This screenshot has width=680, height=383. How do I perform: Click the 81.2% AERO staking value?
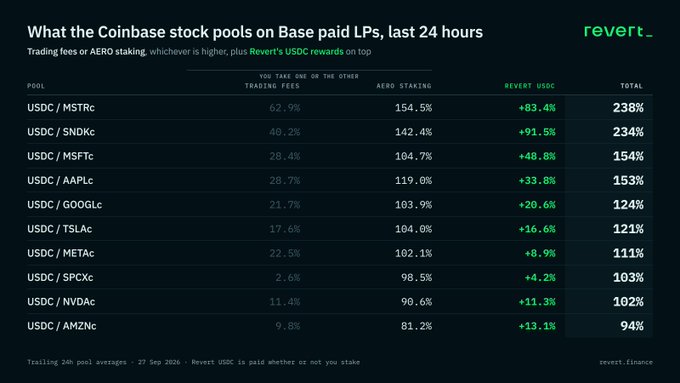(416, 326)
